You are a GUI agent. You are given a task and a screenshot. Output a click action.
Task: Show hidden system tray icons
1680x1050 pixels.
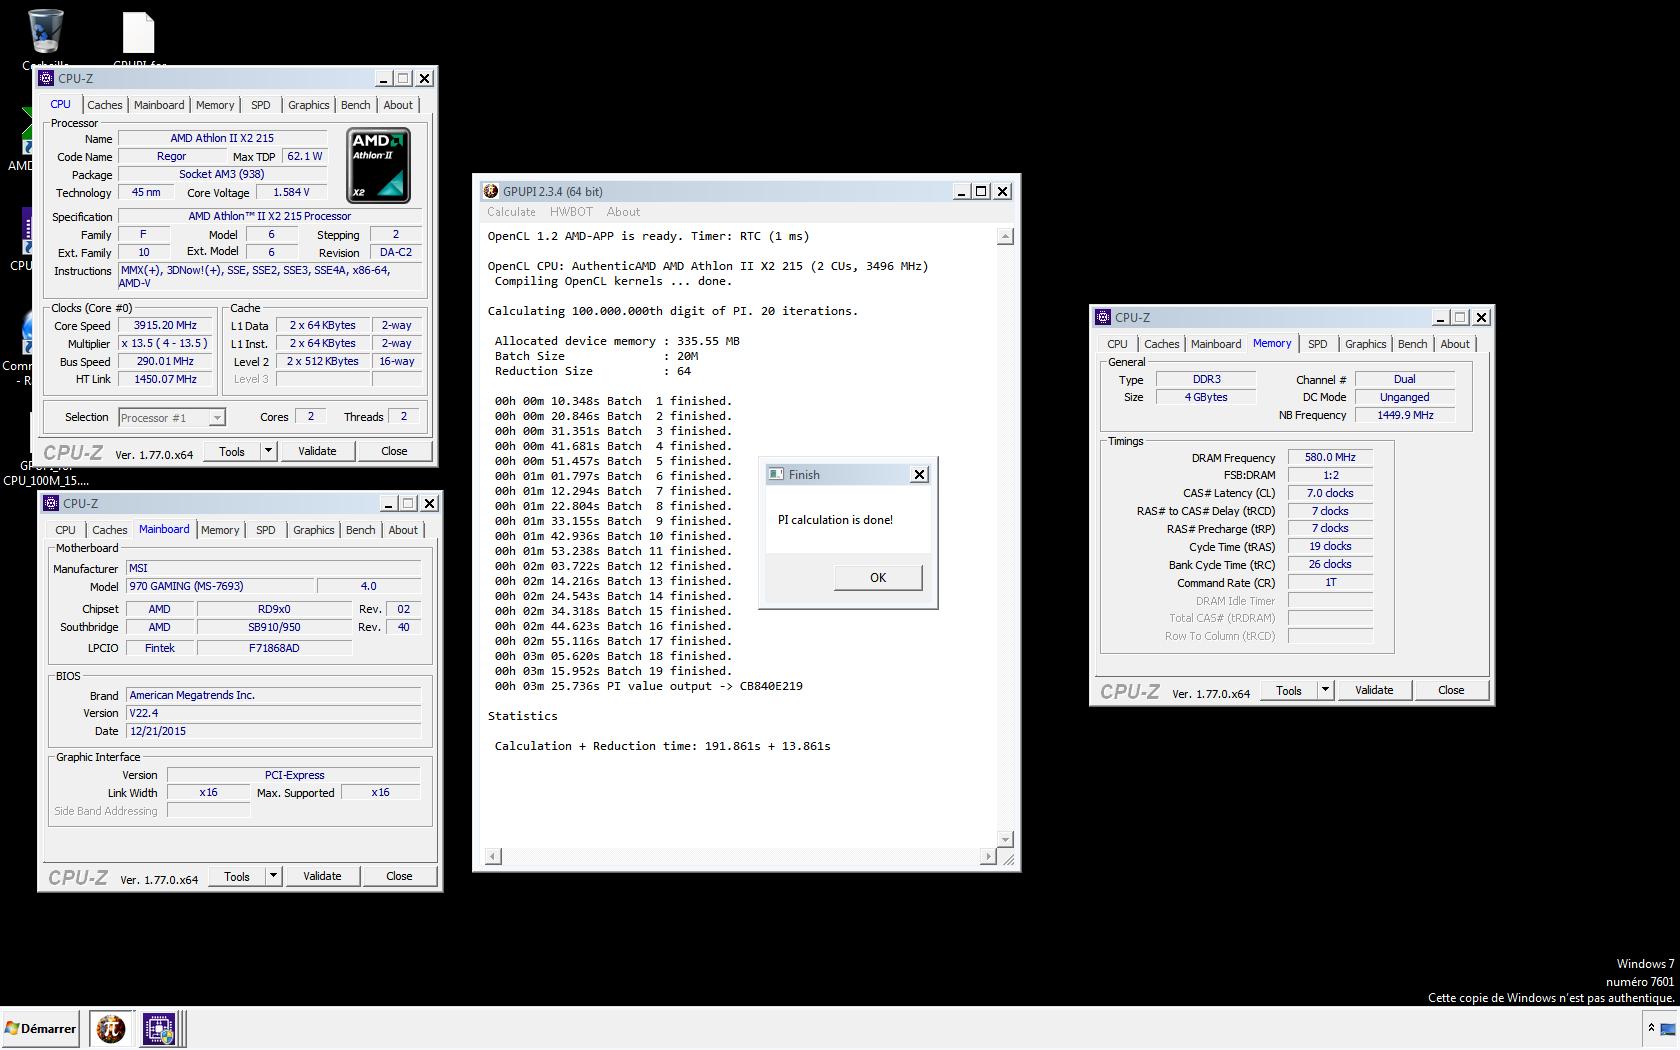pos(1651,1027)
